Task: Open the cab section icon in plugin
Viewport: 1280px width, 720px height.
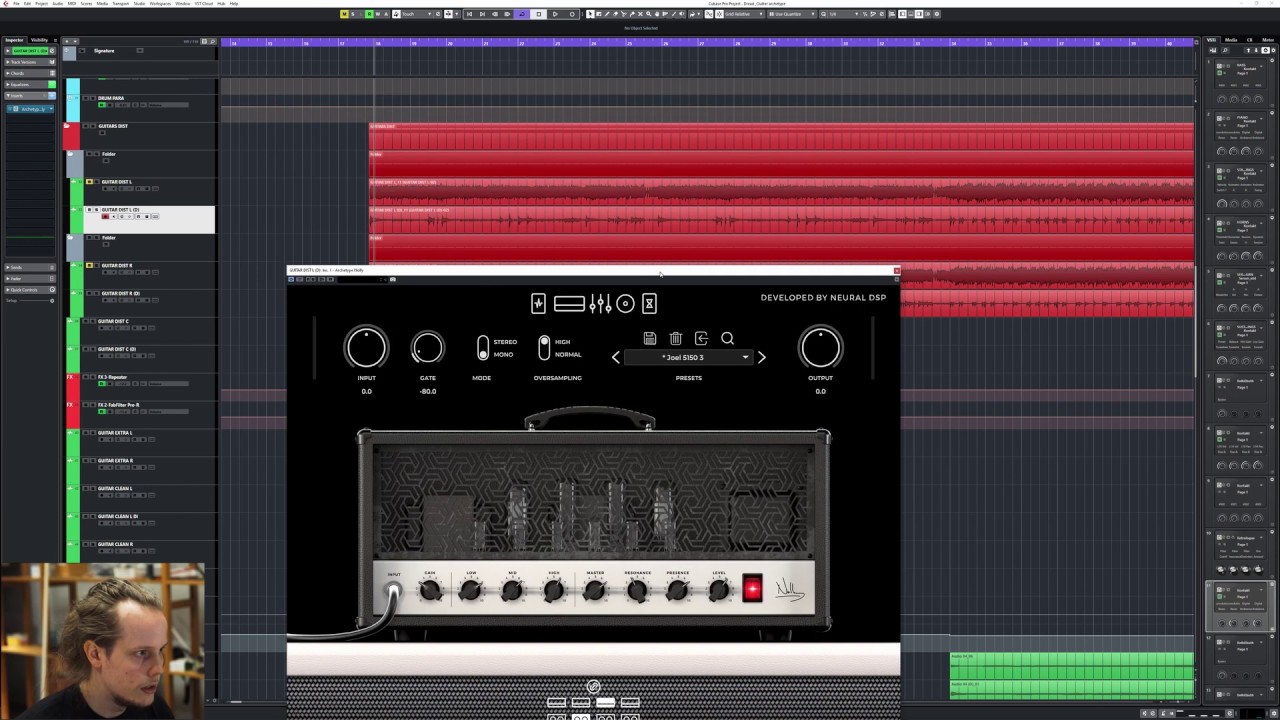Action: tap(569, 303)
